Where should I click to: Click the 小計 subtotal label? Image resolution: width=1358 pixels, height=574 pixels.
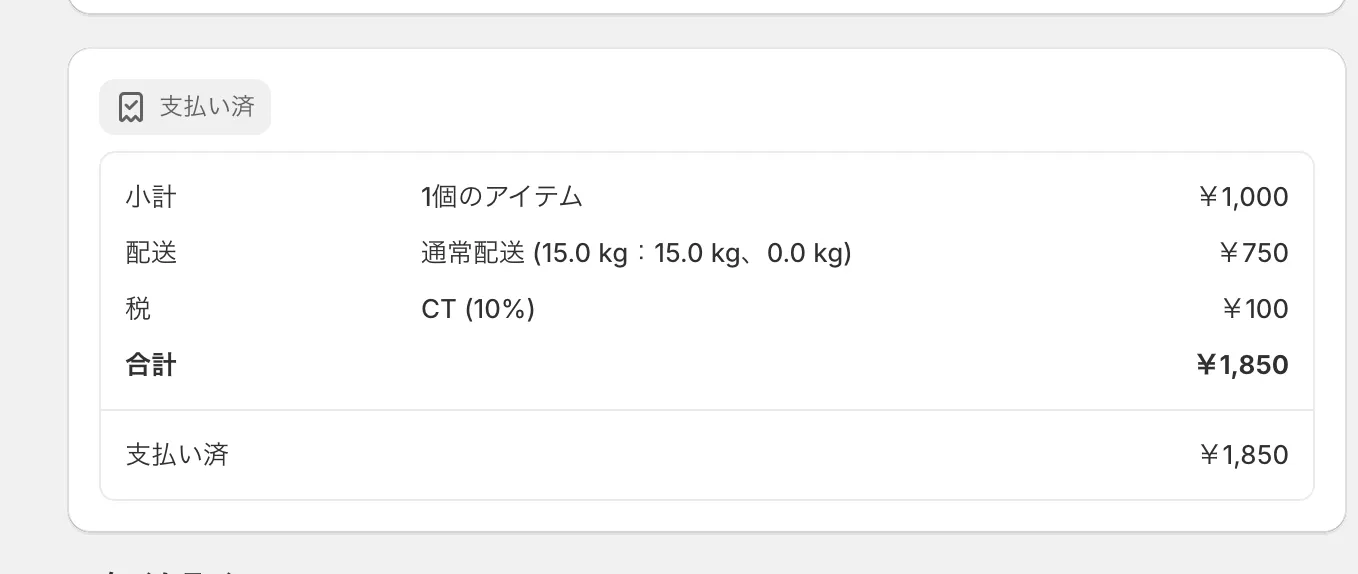151,197
